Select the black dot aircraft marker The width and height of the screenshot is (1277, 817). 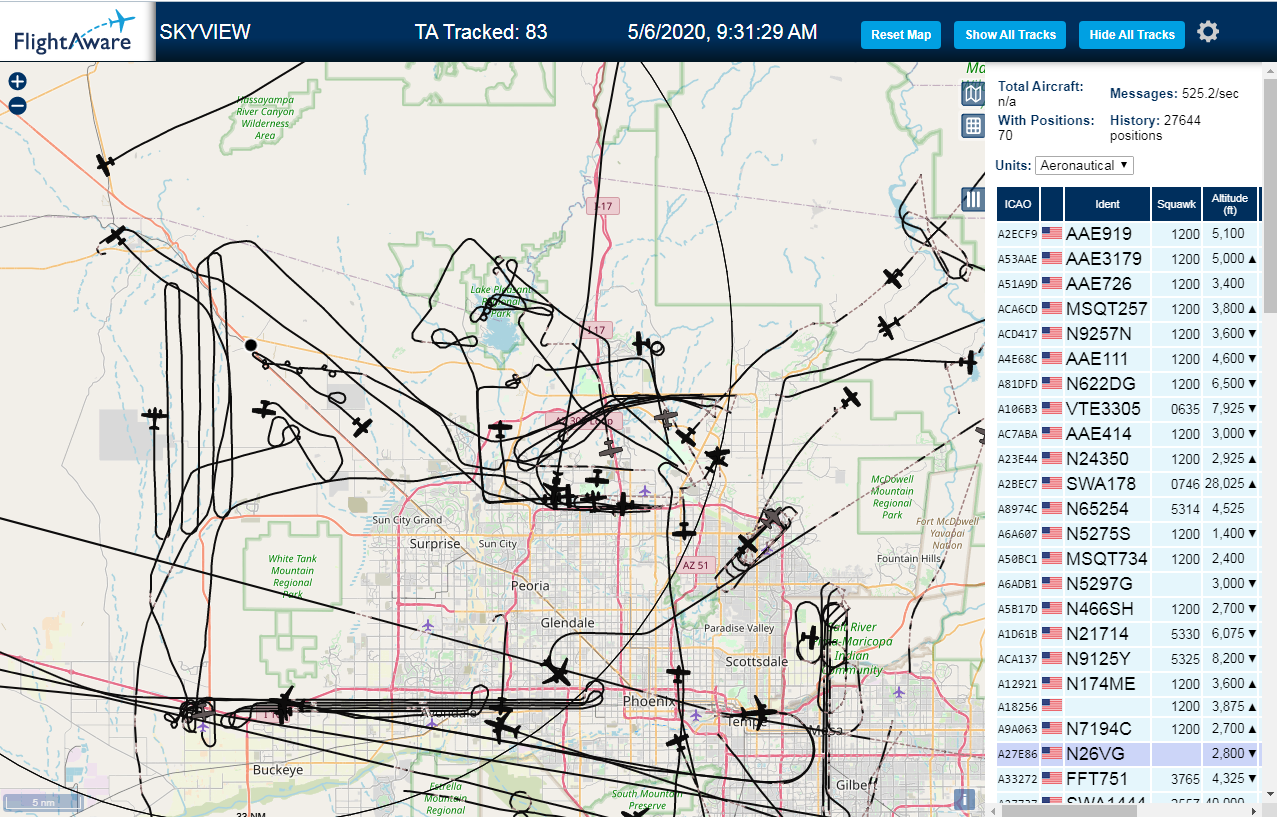(x=251, y=345)
